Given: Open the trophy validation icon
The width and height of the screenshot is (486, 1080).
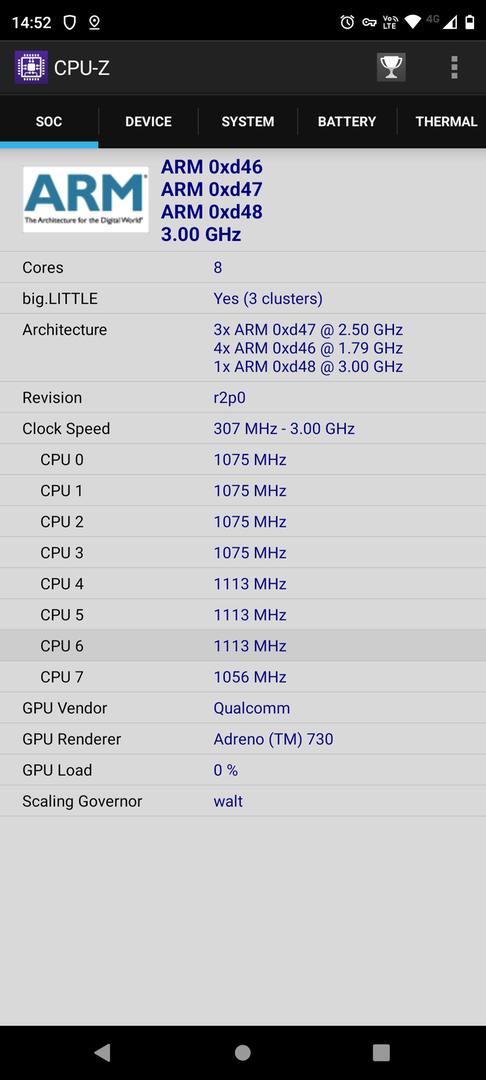Looking at the screenshot, I should 391,68.
